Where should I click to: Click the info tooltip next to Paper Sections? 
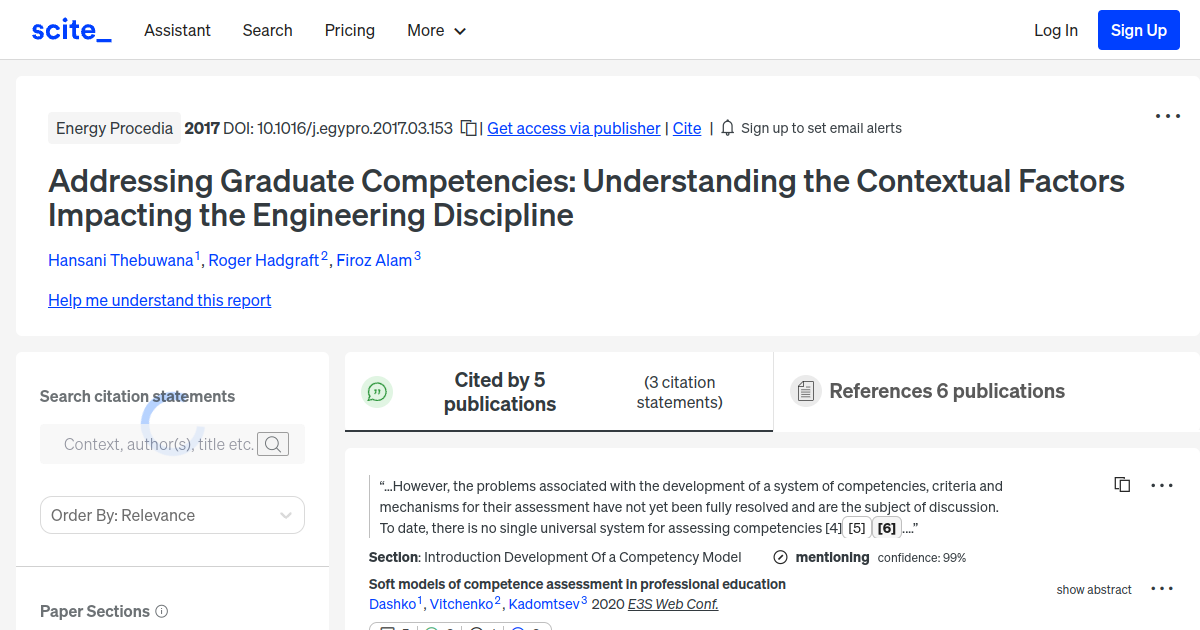point(163,611)
